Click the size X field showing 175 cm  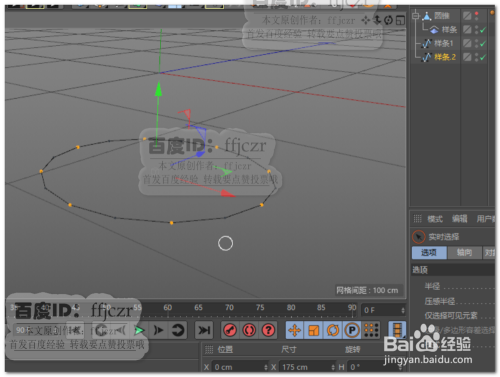[x=307, y=367]
